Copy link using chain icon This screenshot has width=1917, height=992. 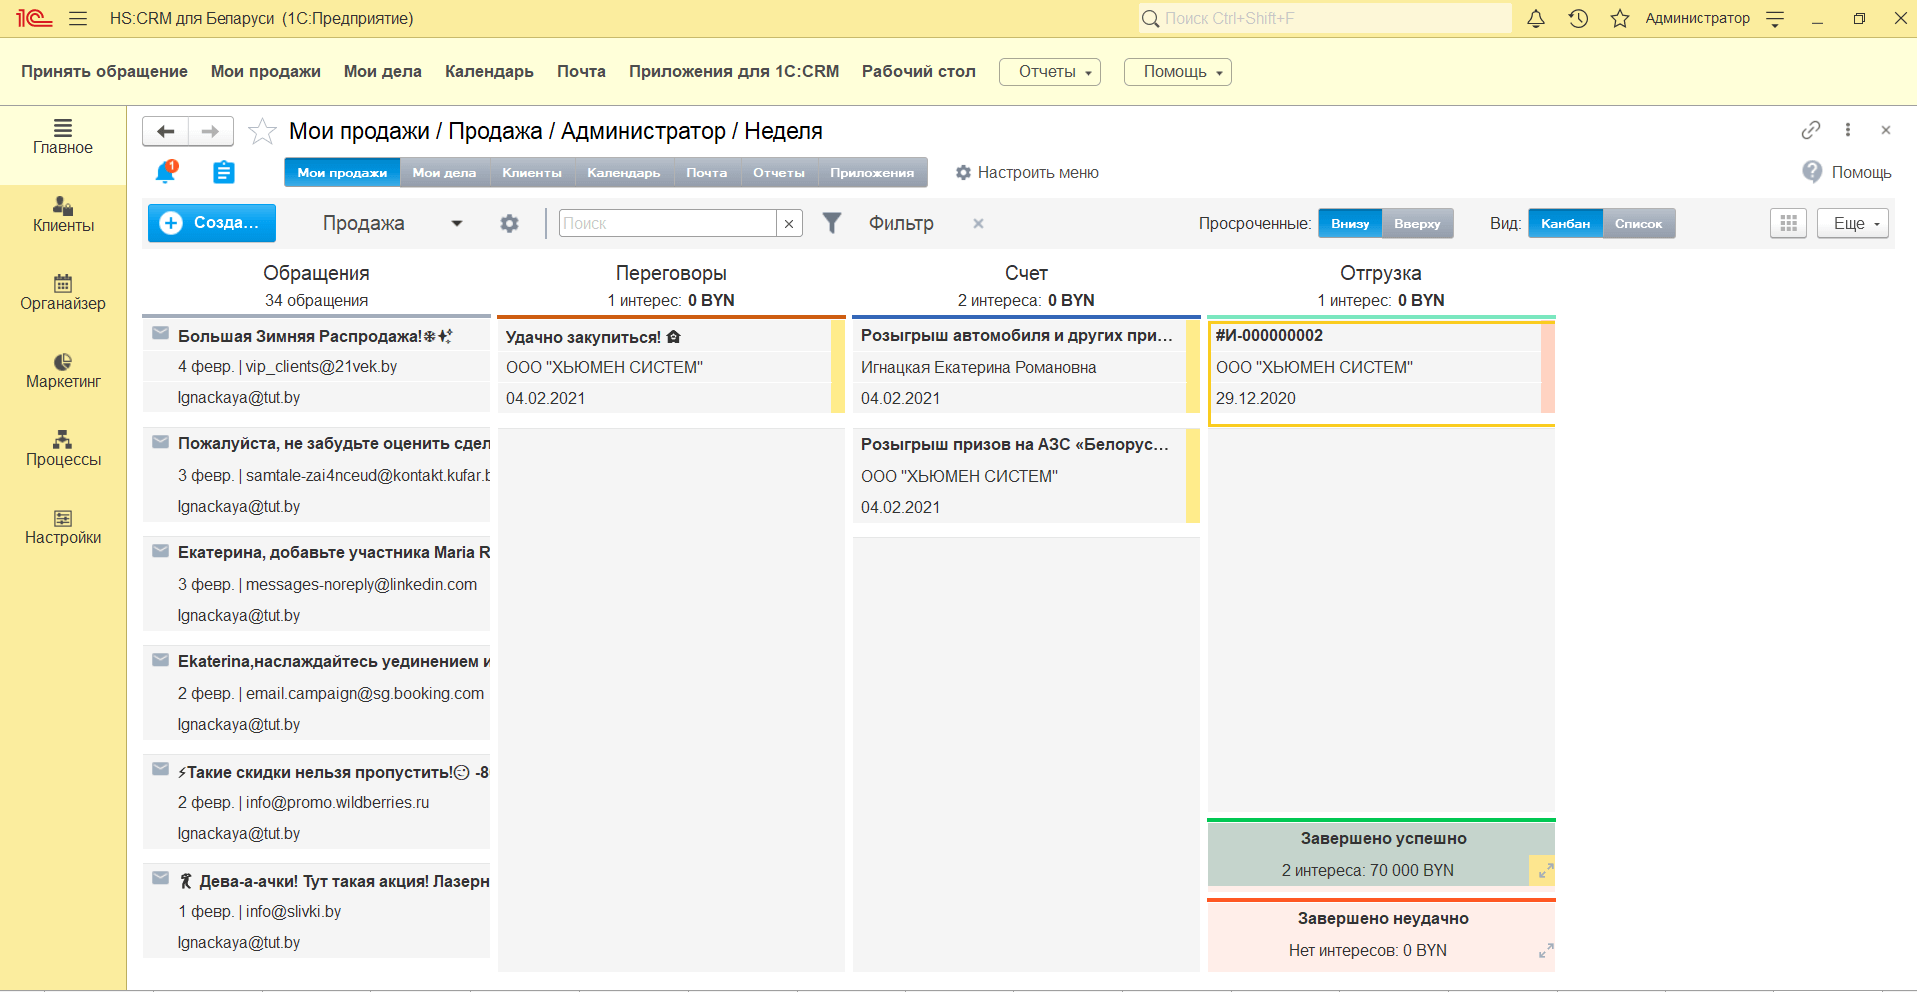[x=1810, y=130]
